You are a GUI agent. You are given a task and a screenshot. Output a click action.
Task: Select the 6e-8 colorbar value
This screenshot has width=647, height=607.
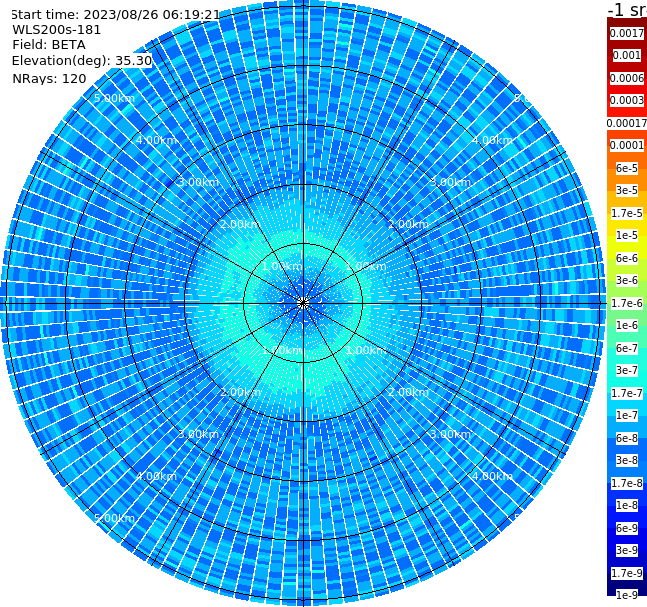coord(627,438)
